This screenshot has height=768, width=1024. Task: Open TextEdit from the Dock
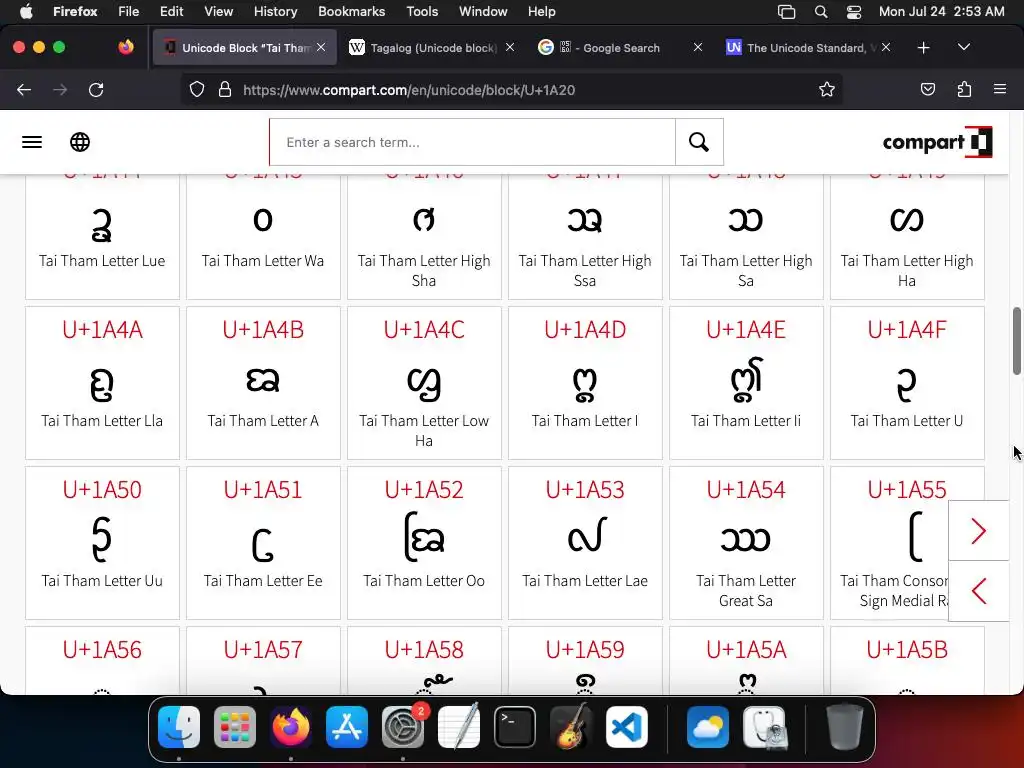458,727
